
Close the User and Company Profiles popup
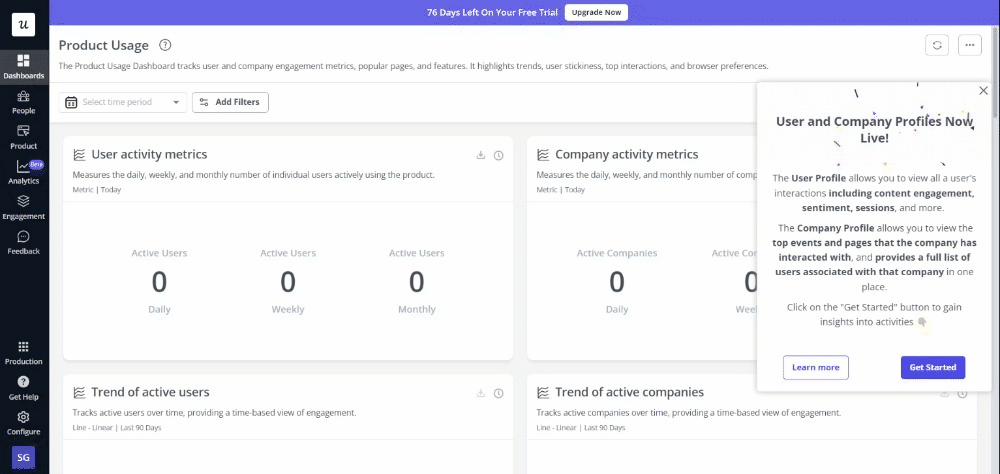coord(983,91)
